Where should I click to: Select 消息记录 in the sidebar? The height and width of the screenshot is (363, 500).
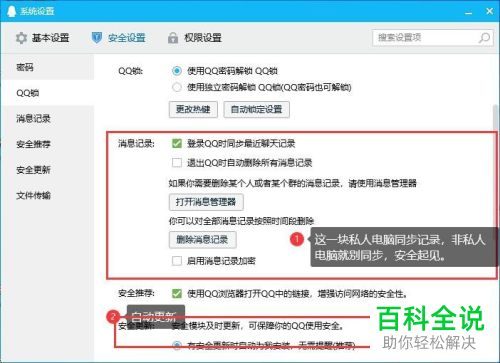tap(47, 118)
